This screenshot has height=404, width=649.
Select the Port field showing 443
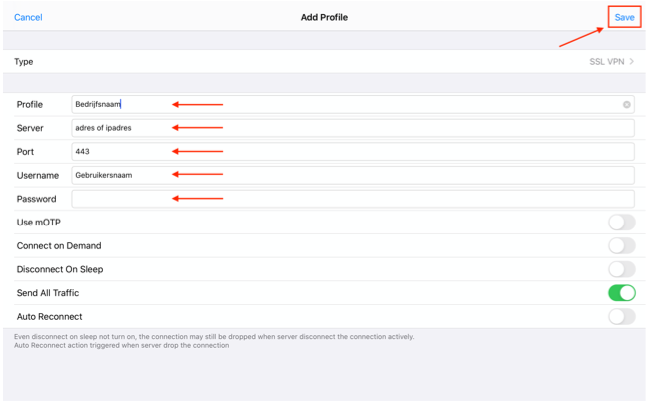pyautogui.click(x=352, y=152)
